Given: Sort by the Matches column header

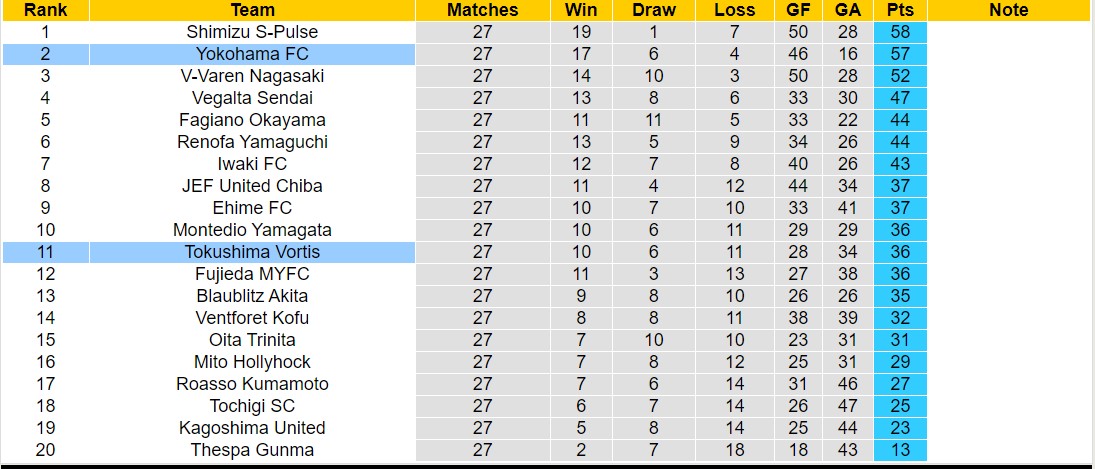Looking at the screenshot, I should [482, 10].
